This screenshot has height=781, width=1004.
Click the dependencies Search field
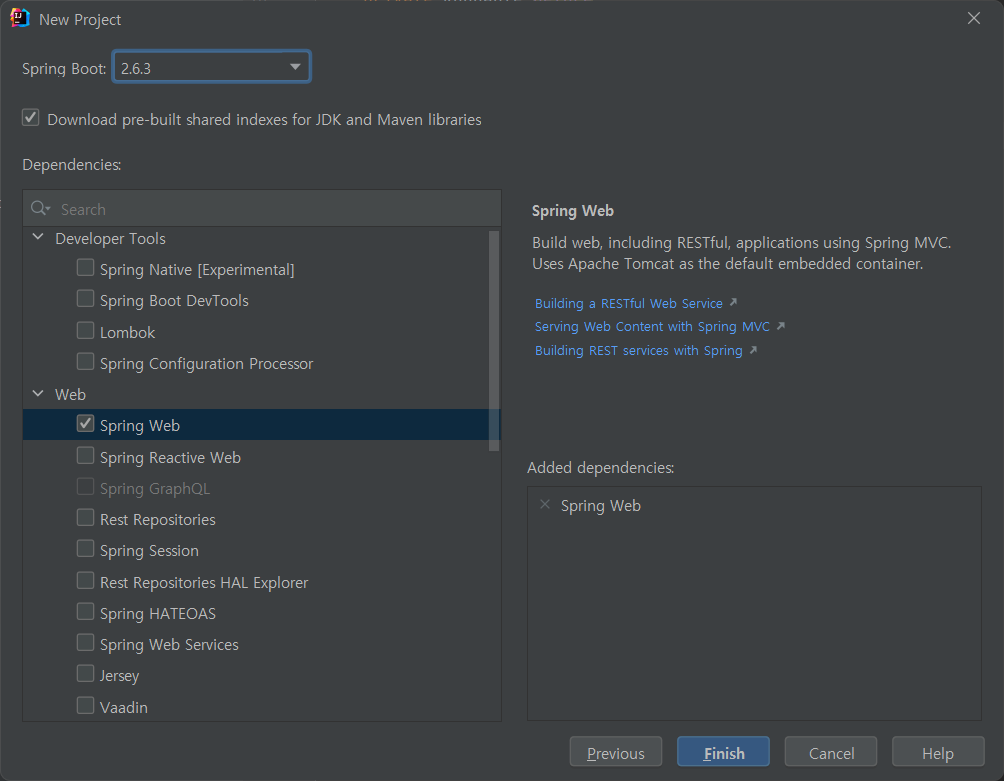(262, 209)
